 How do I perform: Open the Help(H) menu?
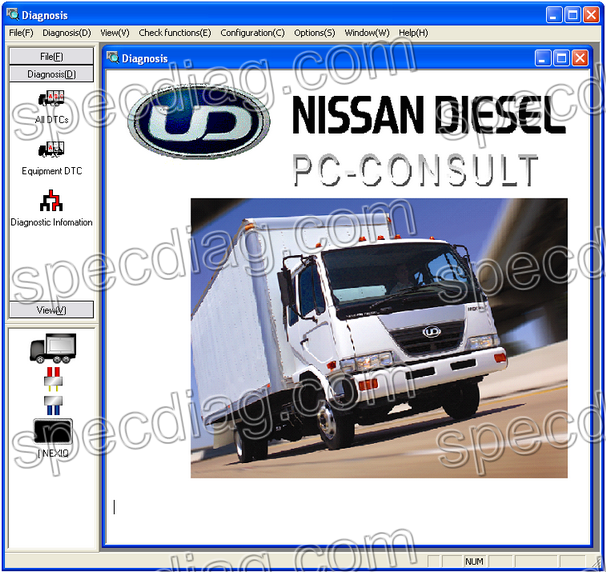tap(413, 33)
